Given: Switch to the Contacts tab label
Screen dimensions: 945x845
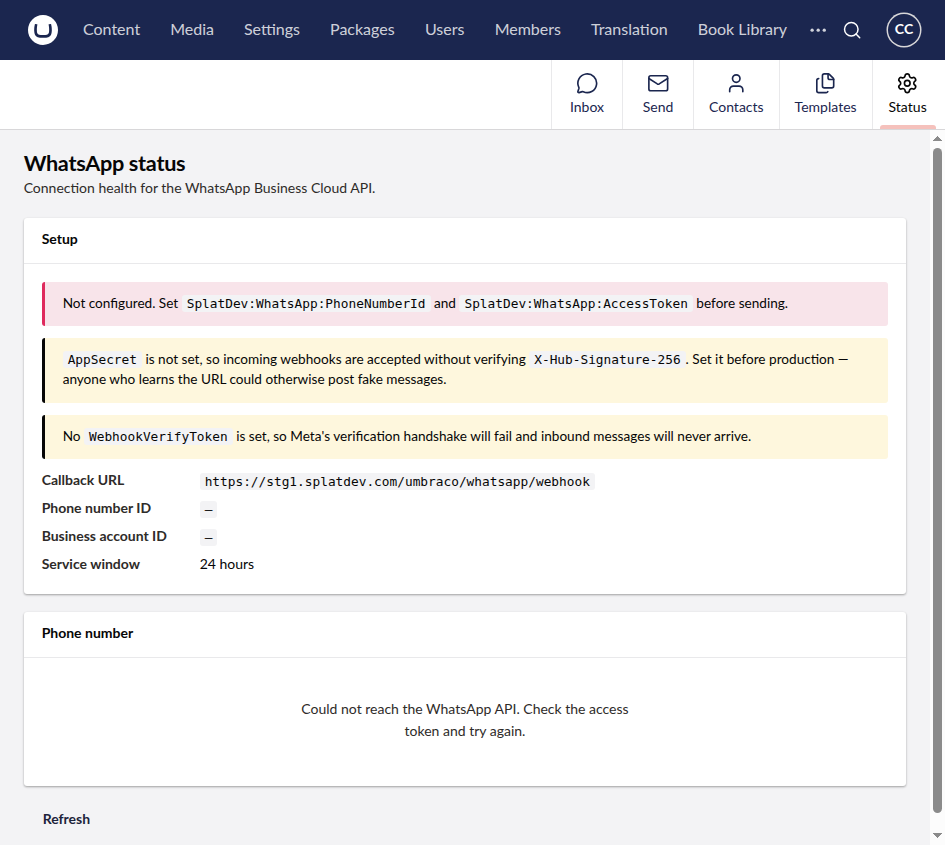Looking at the screenshot, I should pyautogui.click(x=736, y=107).
